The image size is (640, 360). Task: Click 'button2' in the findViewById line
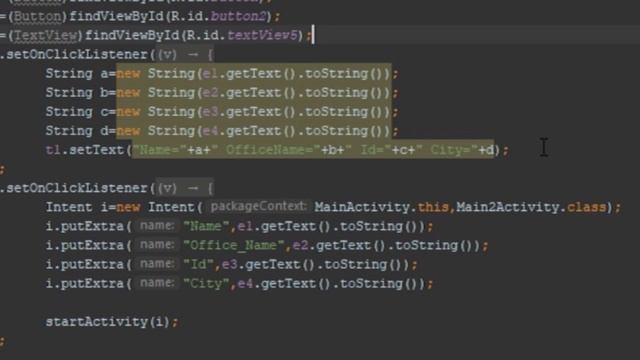click(239, 16)
